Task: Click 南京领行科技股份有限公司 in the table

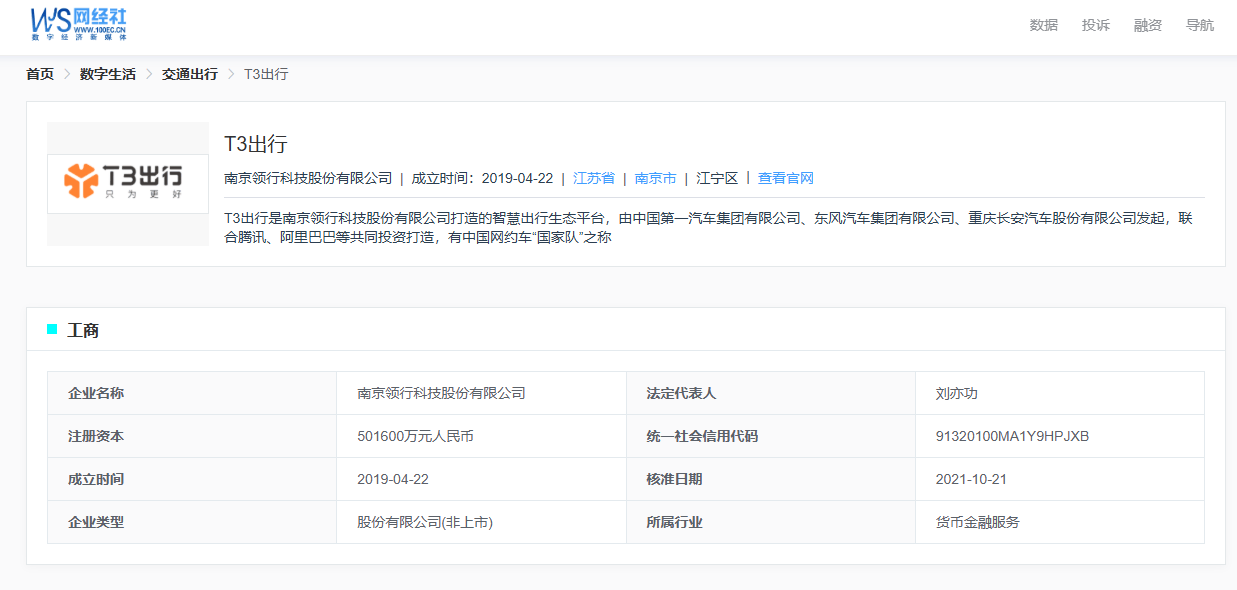Action: click(x=441, y=393)
